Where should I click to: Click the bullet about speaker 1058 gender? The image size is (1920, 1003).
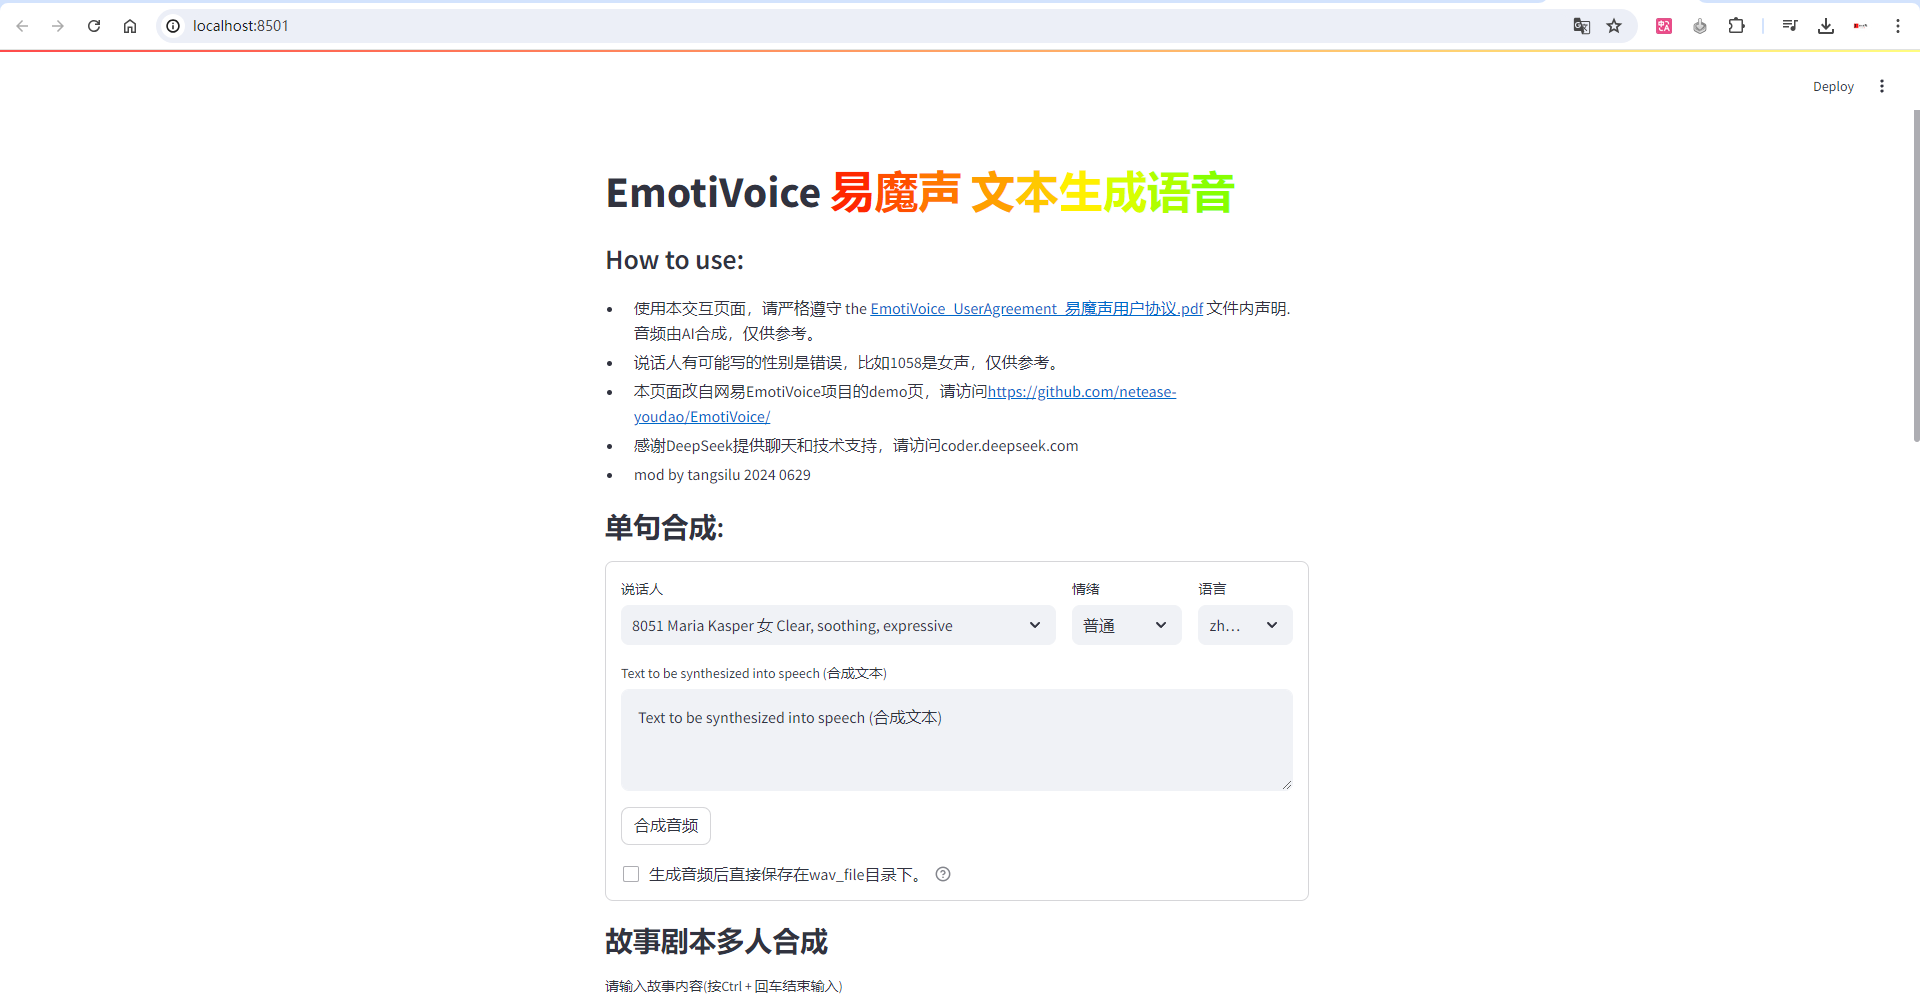coord(849,363)
